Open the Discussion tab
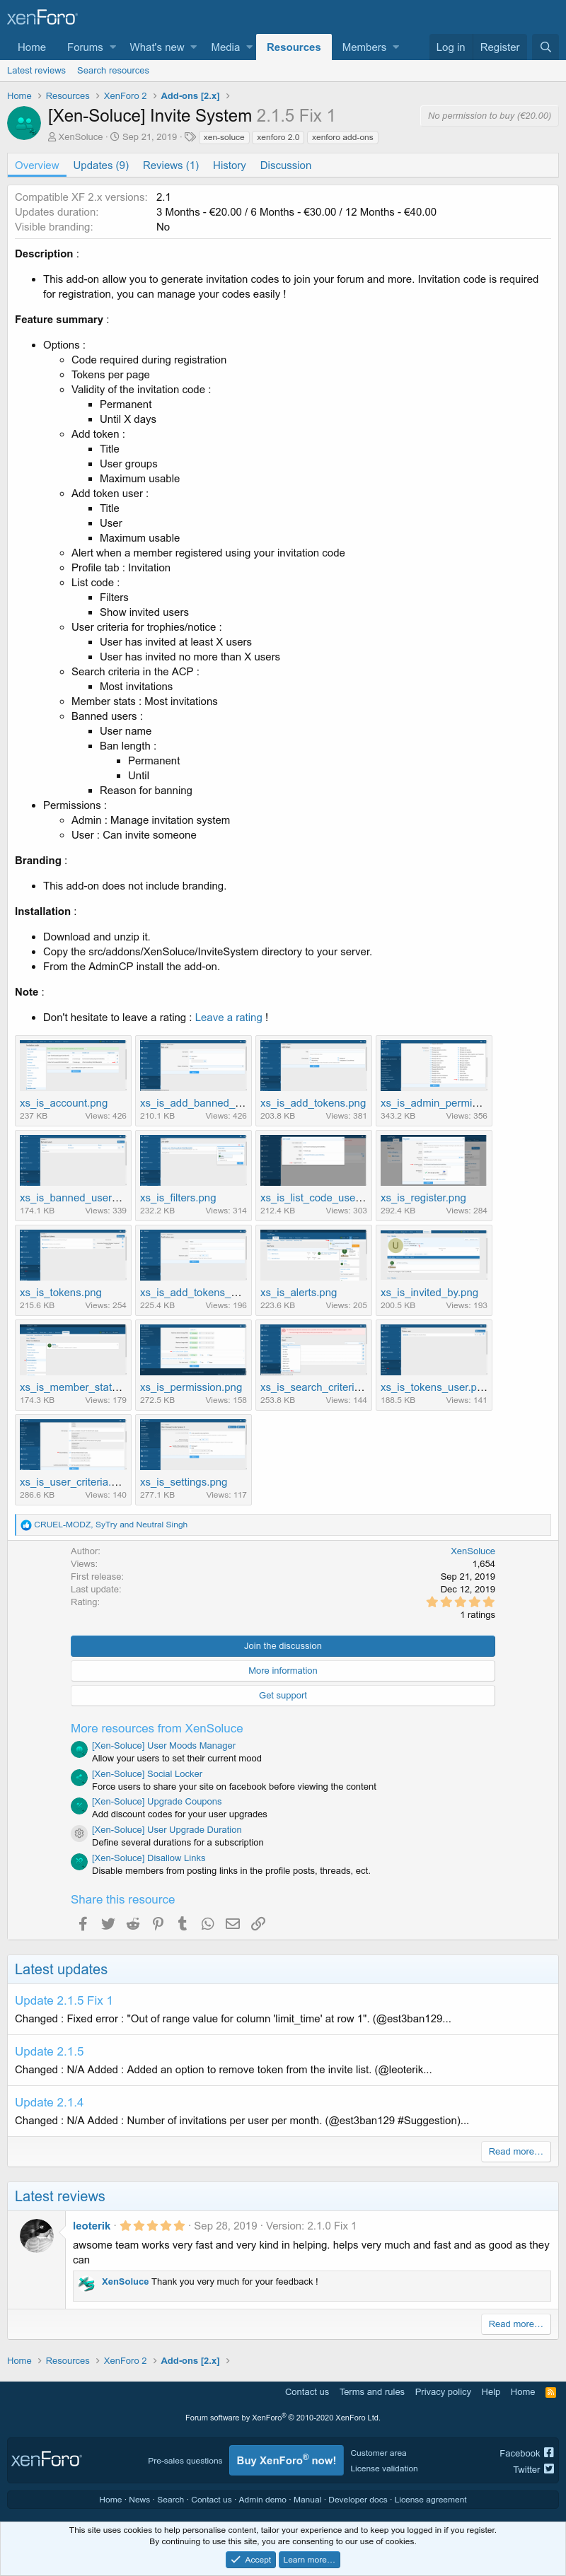 [x=286, y=165]
